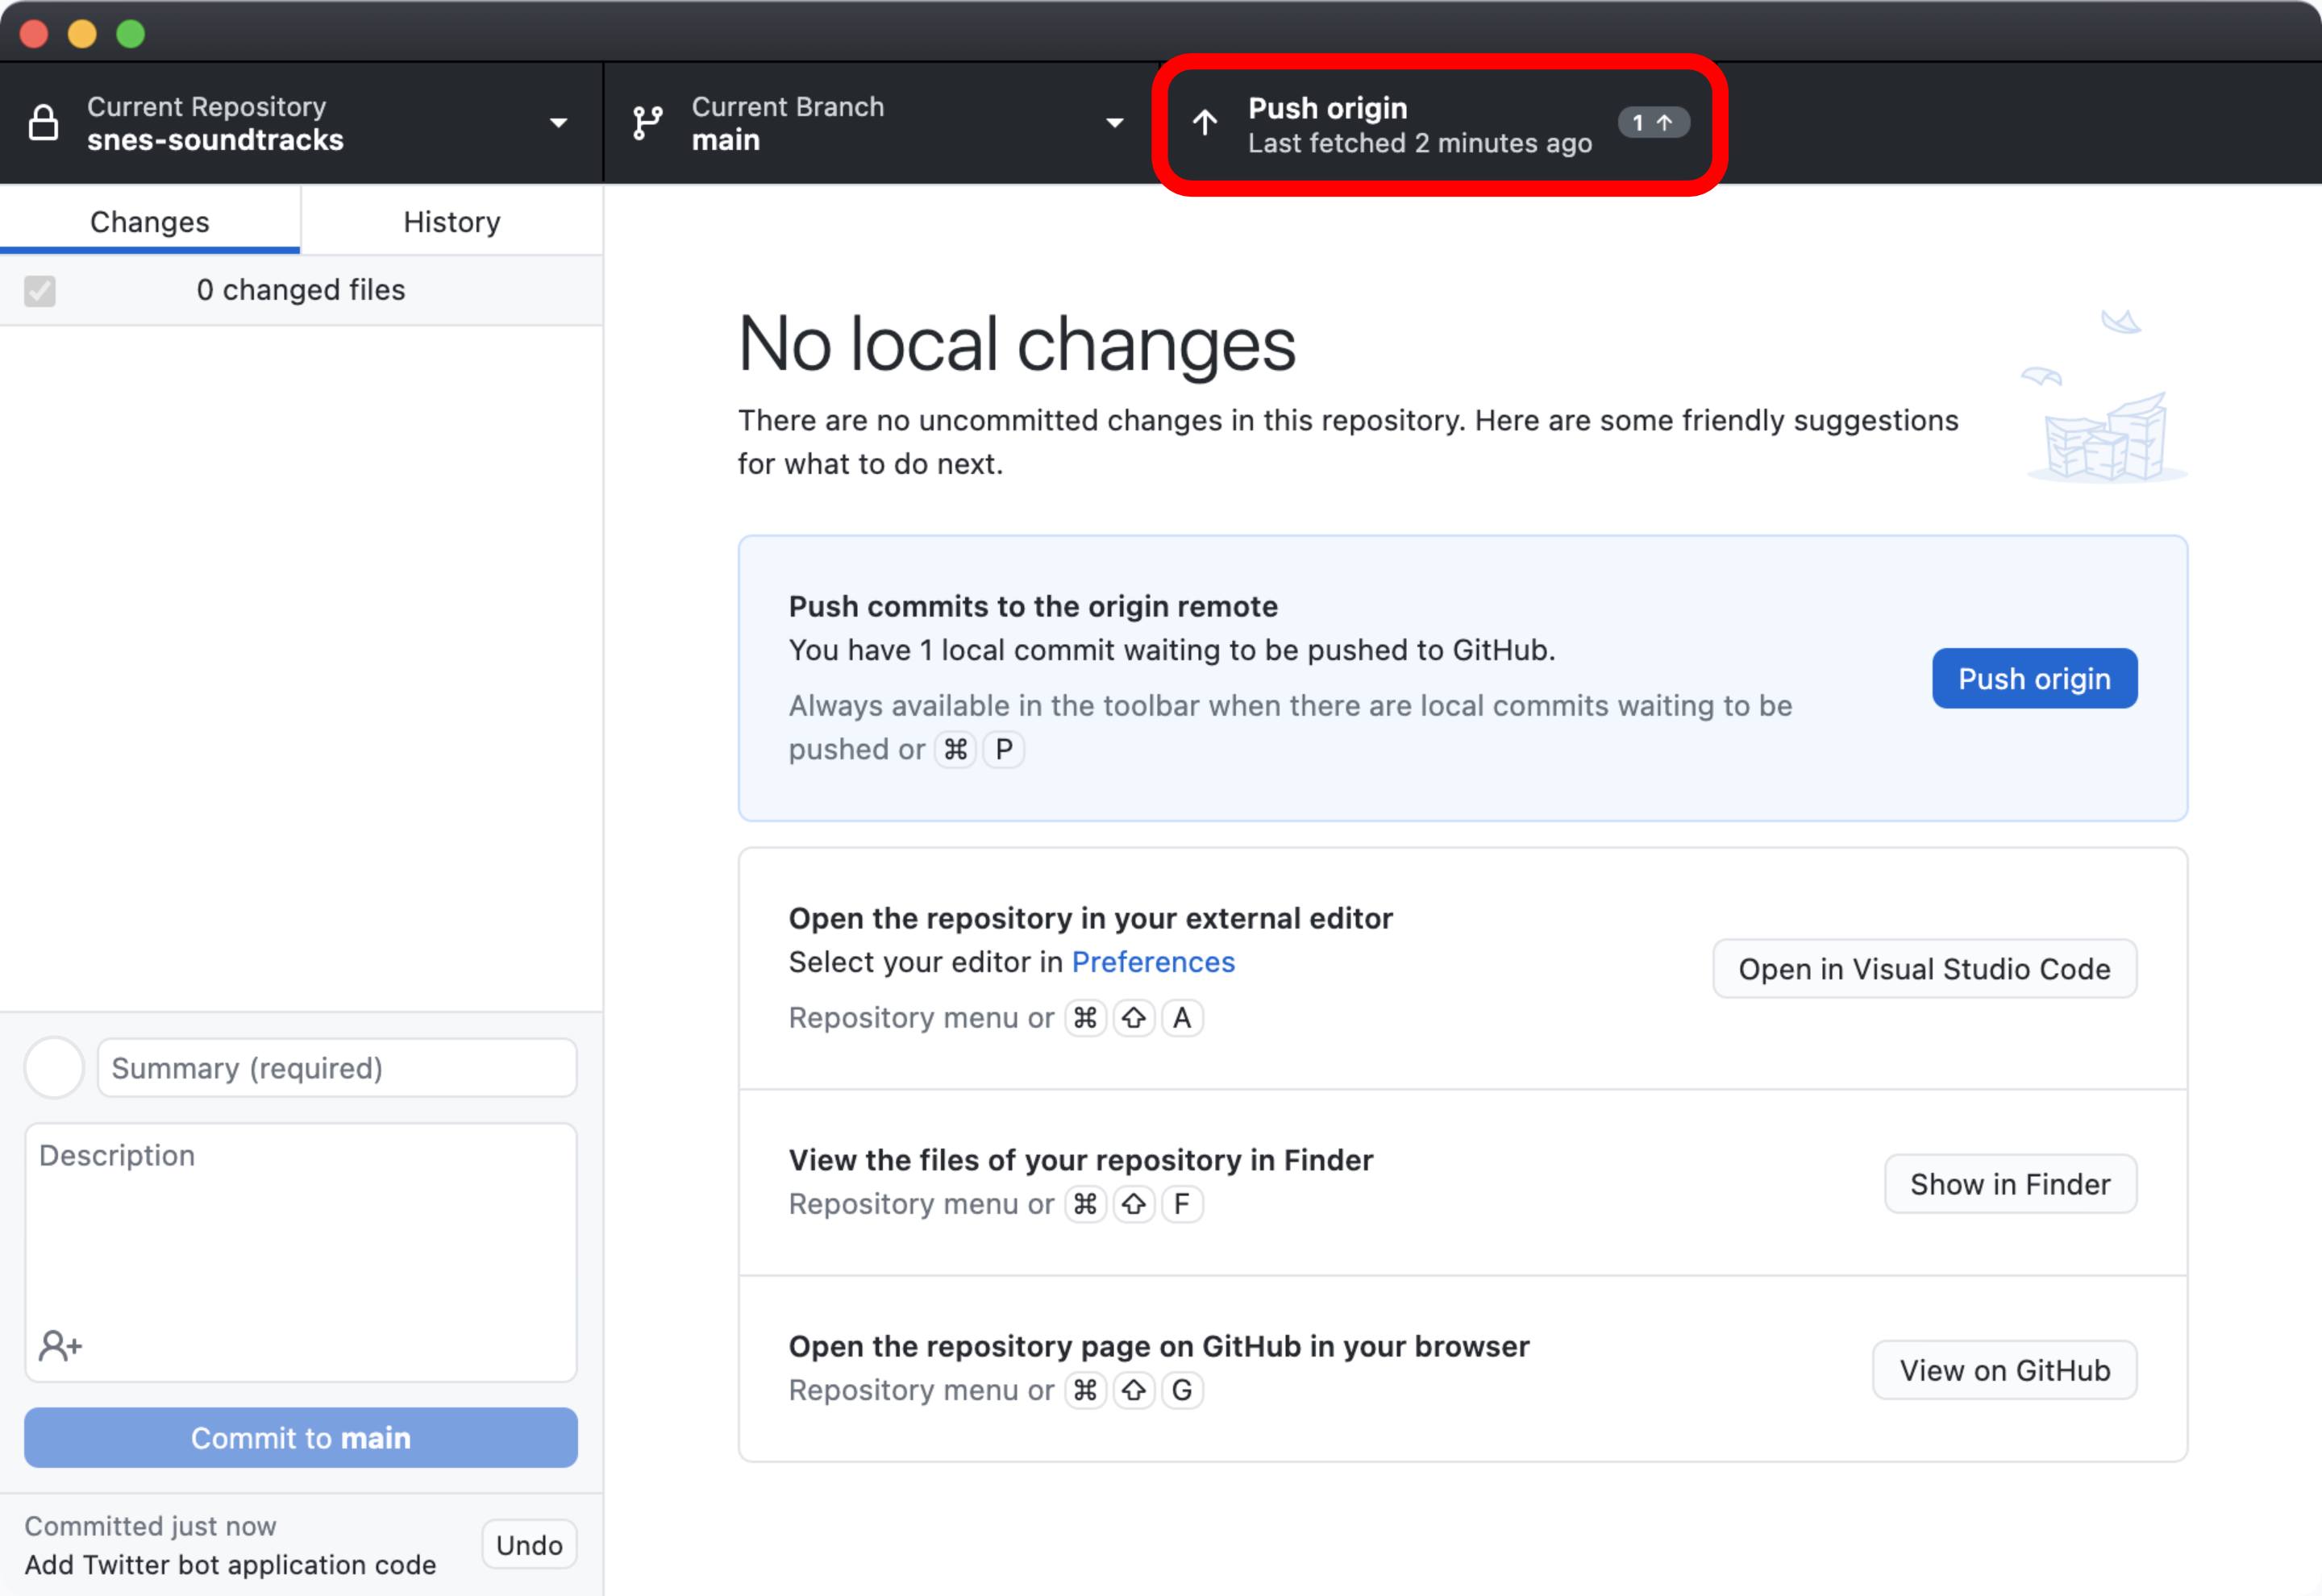The width and height of the screenshot is (2322, 1596).
Task: Undo the Twitter bot application code commit
Action: click(528, 1544)
